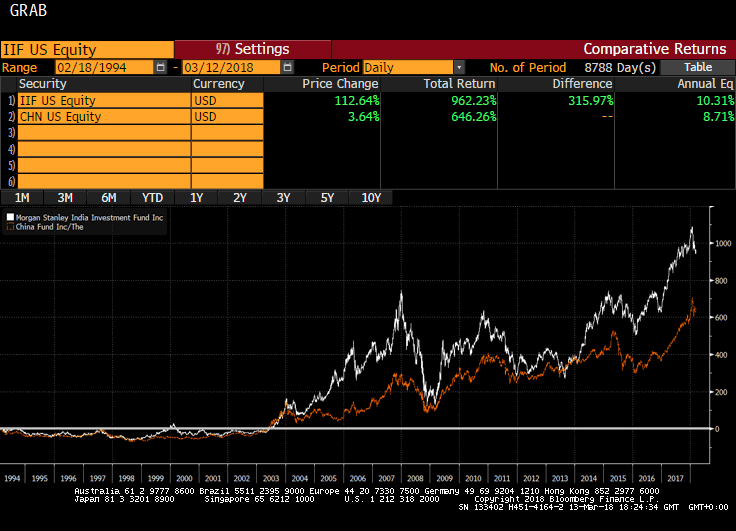This screenshot has height=531, width=736.
Task: Open calendar picker for end date
Action: click(287, 67)
